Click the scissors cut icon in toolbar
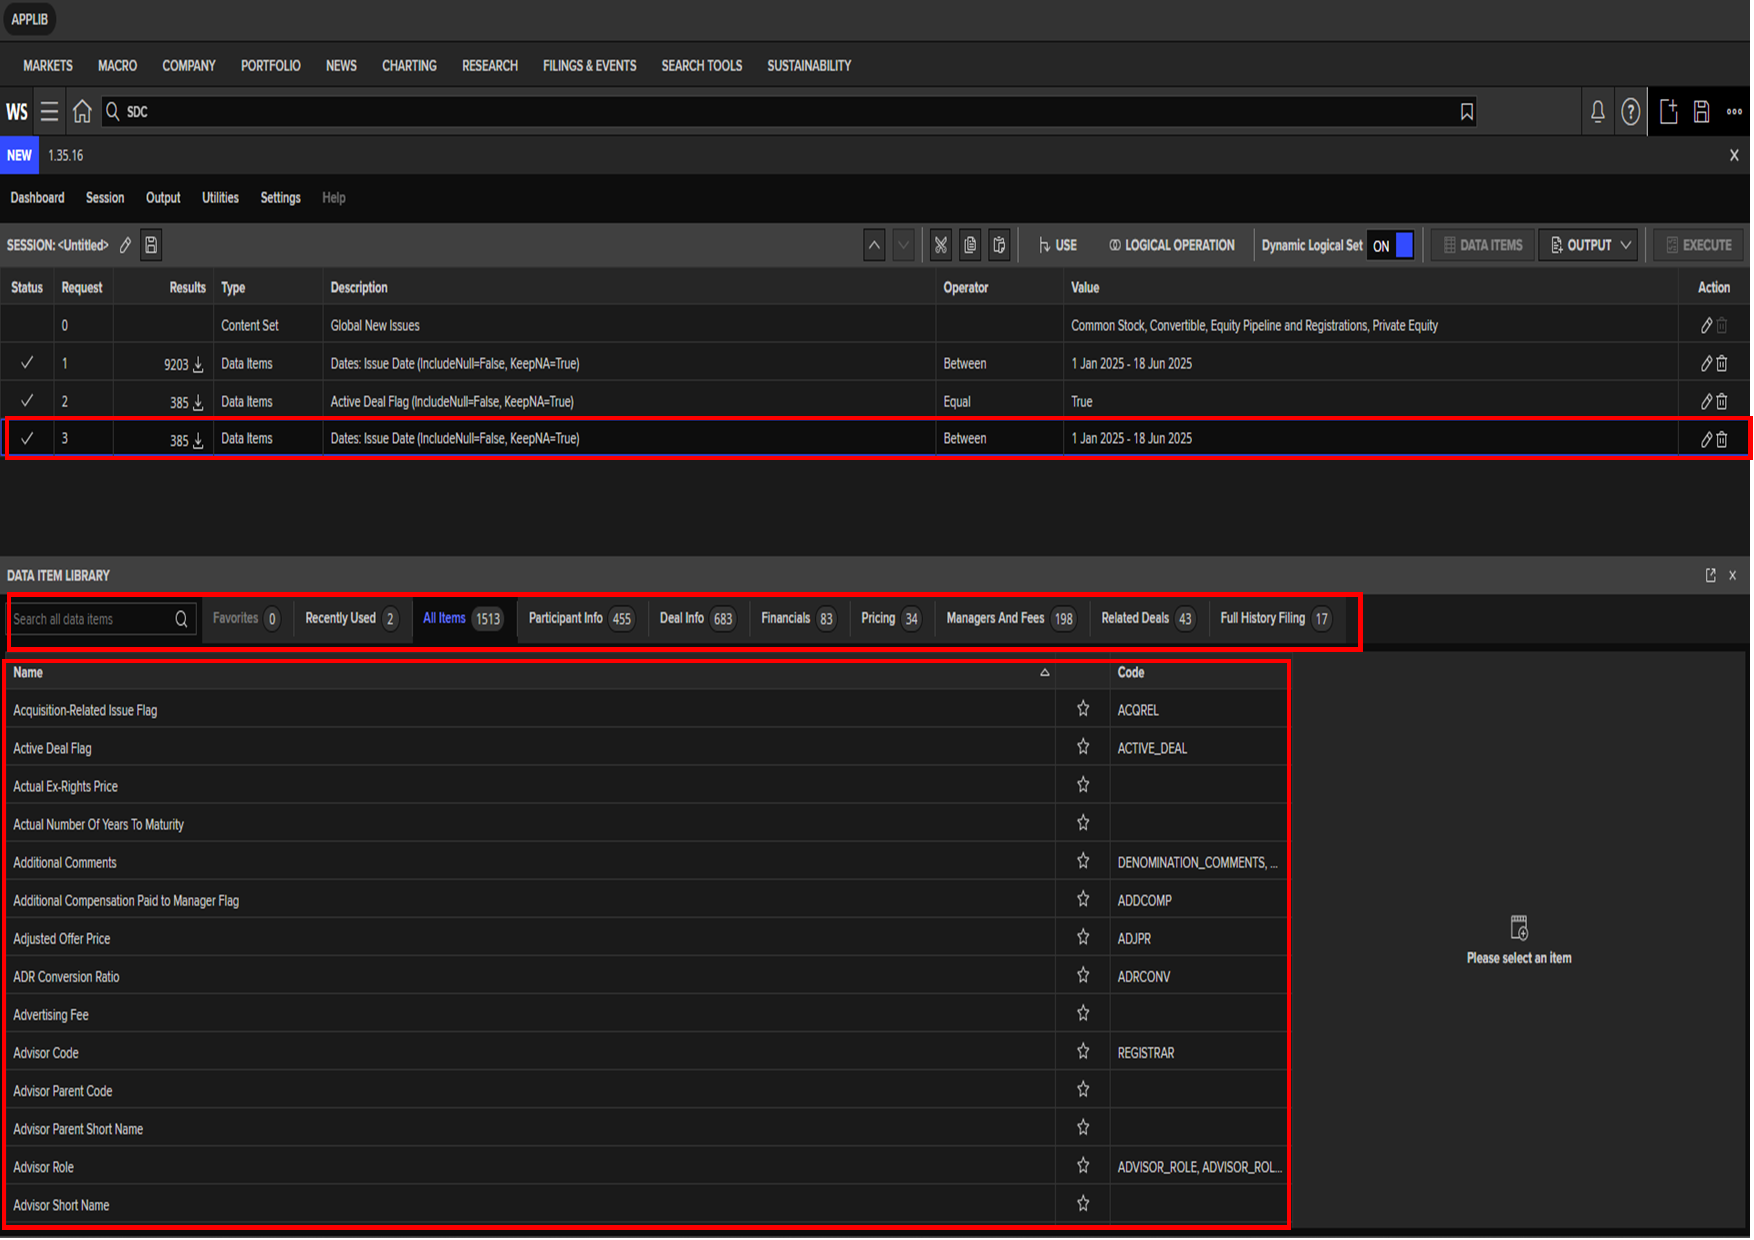 (940, 246)
